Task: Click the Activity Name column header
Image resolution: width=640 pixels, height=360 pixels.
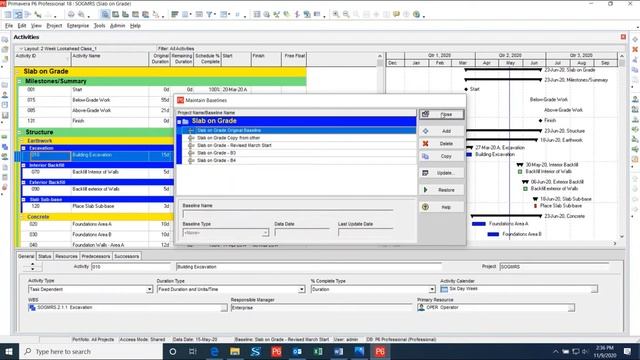Action: (x=110, y=59)
